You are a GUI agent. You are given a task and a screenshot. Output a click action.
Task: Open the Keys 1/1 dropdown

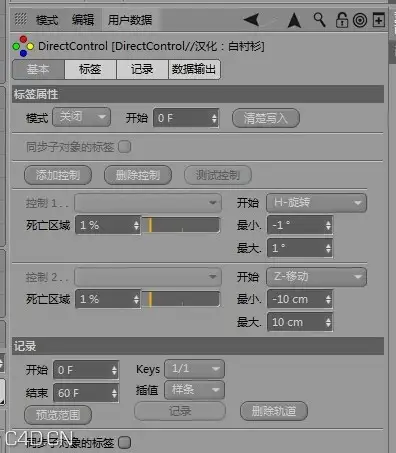[194, 369]
